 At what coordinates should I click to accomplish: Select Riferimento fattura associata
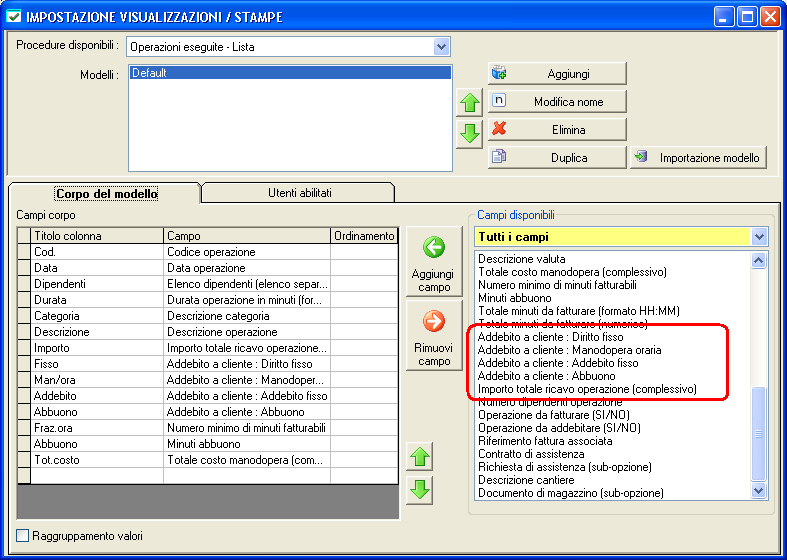tap(545, 441)
